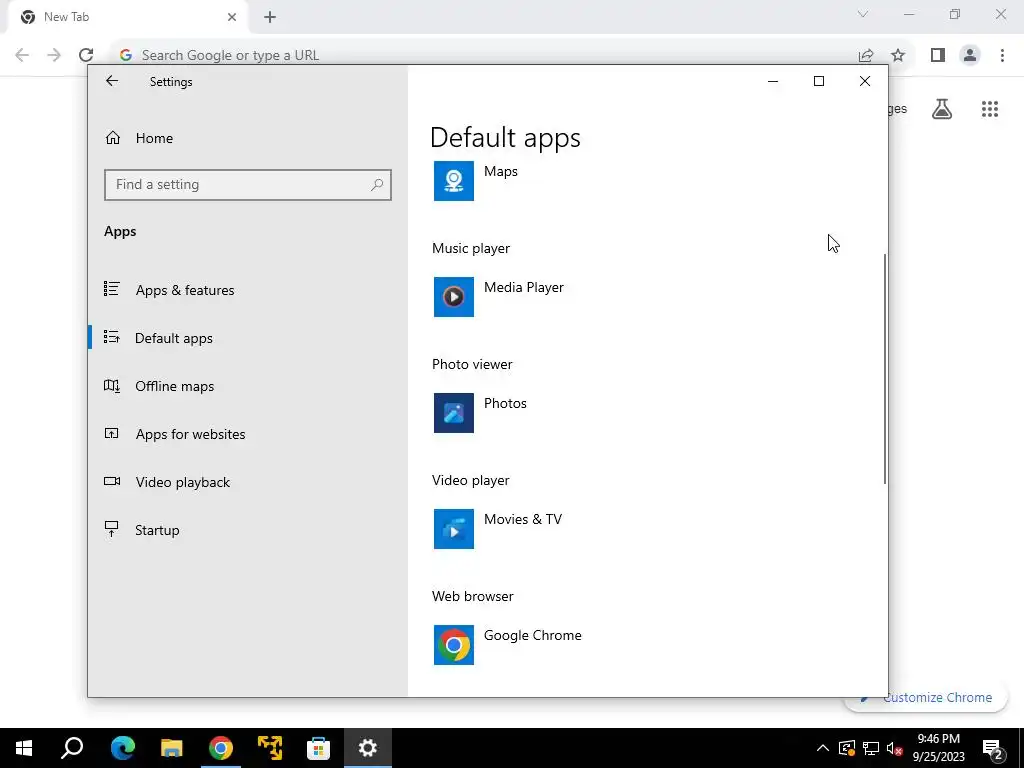Open Windows taskbar search
The height and width of the screenshot is (768, 1024).
pyautogui.click(x=72, y=748)
